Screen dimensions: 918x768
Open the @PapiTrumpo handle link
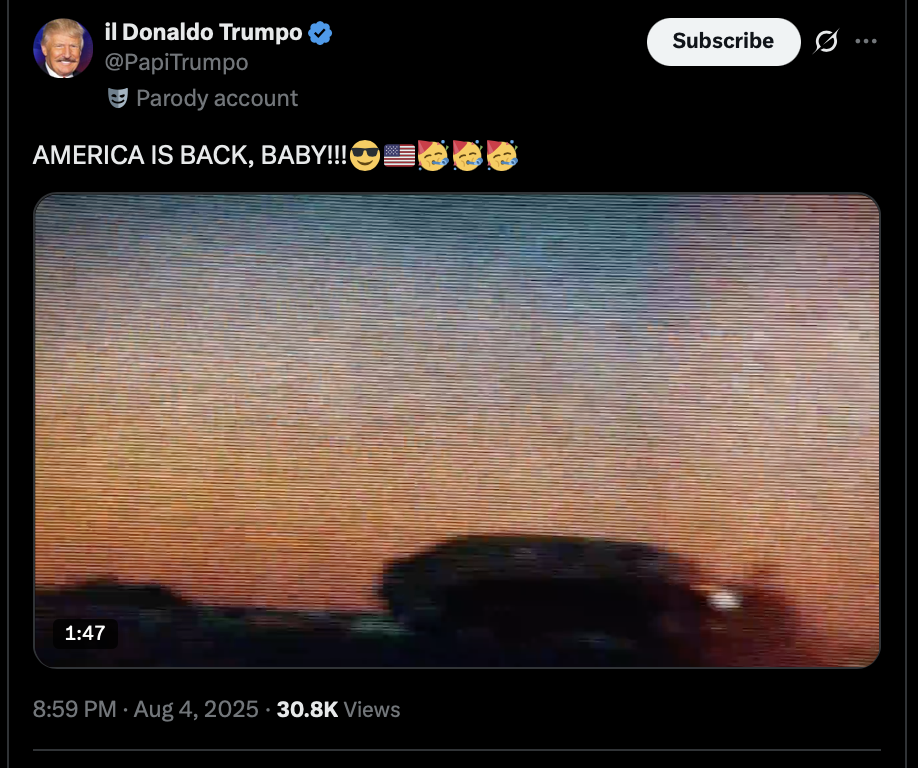pos(176,62)
